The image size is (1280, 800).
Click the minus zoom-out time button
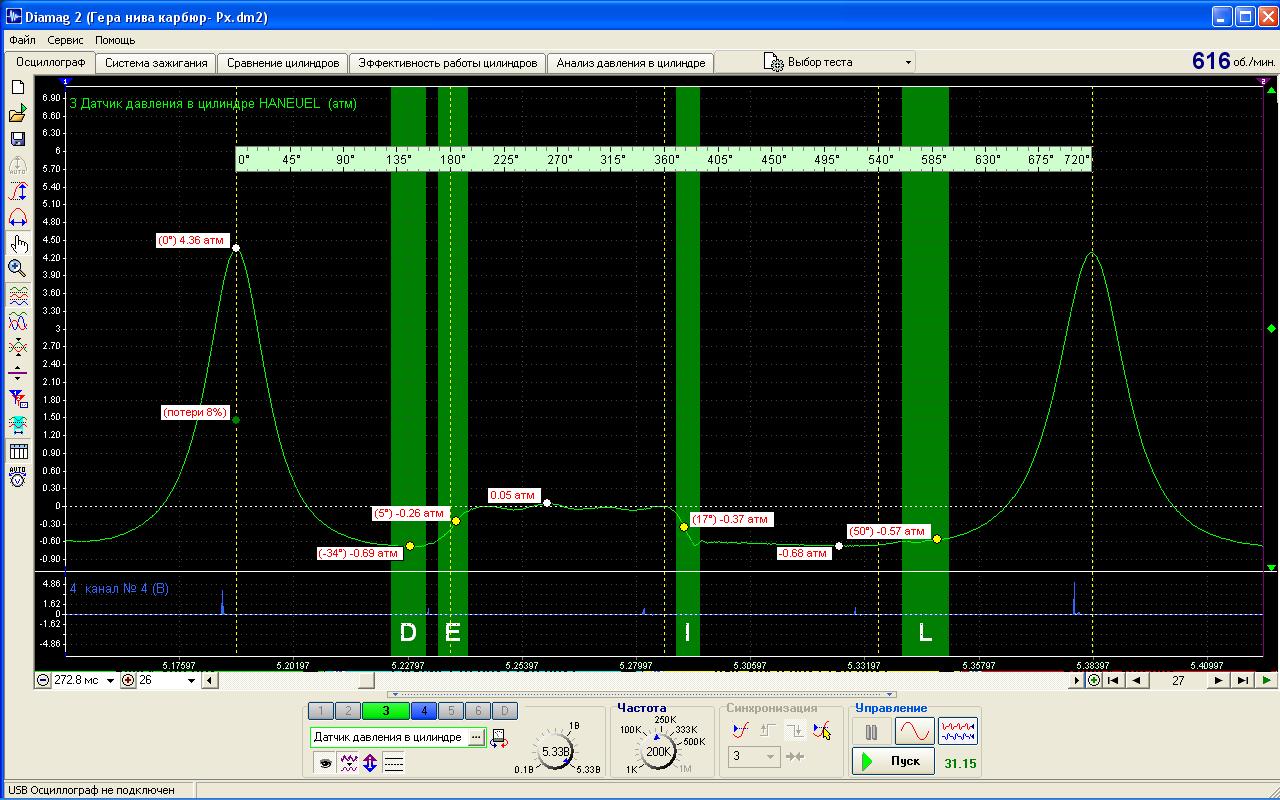pos(43,680)
